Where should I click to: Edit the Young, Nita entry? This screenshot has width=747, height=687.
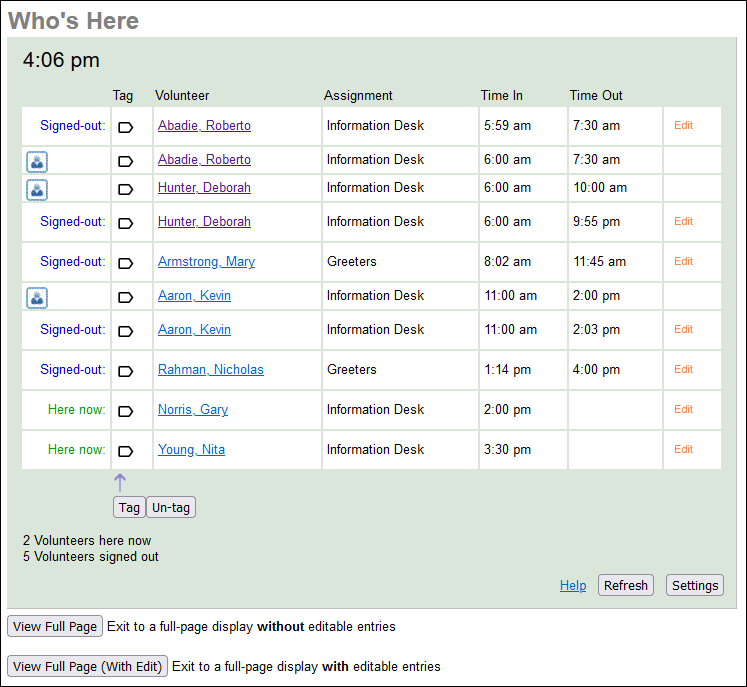pyautogui.click(x=683, y=450)
